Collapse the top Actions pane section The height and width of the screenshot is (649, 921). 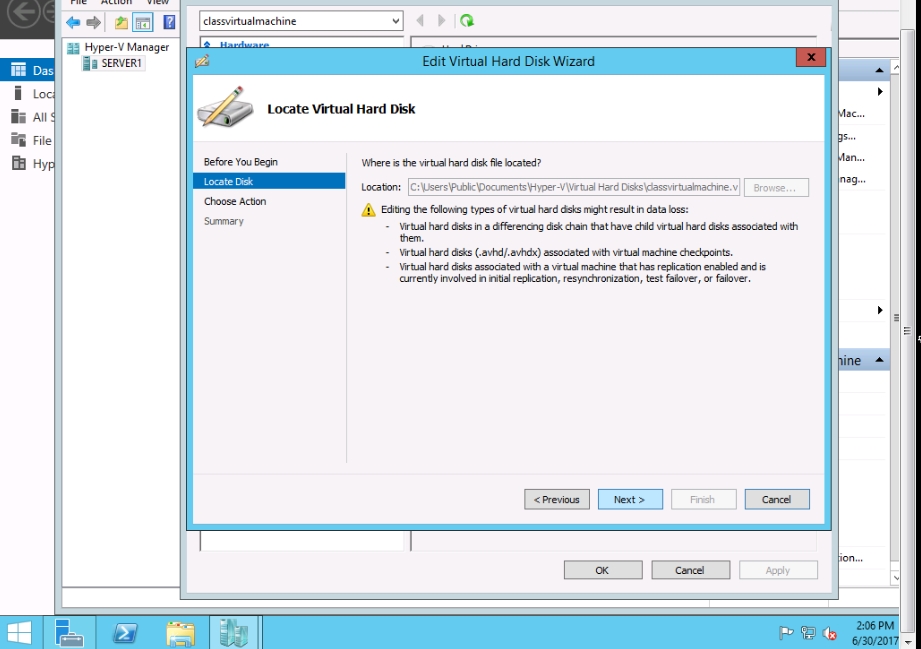[879, 70]
